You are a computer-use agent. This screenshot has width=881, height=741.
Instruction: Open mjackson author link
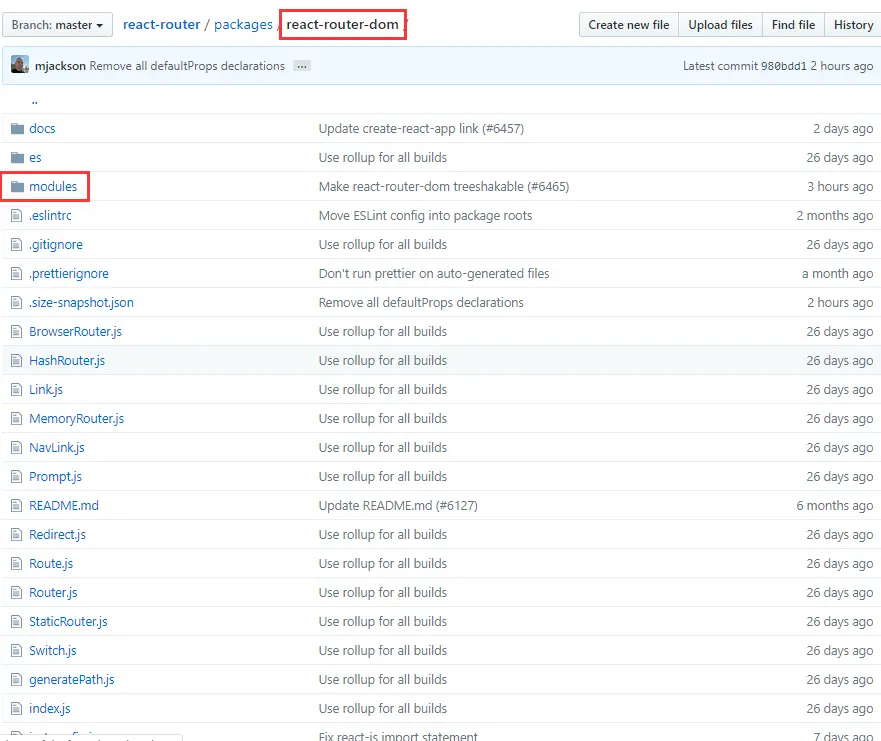click(60, 66)
